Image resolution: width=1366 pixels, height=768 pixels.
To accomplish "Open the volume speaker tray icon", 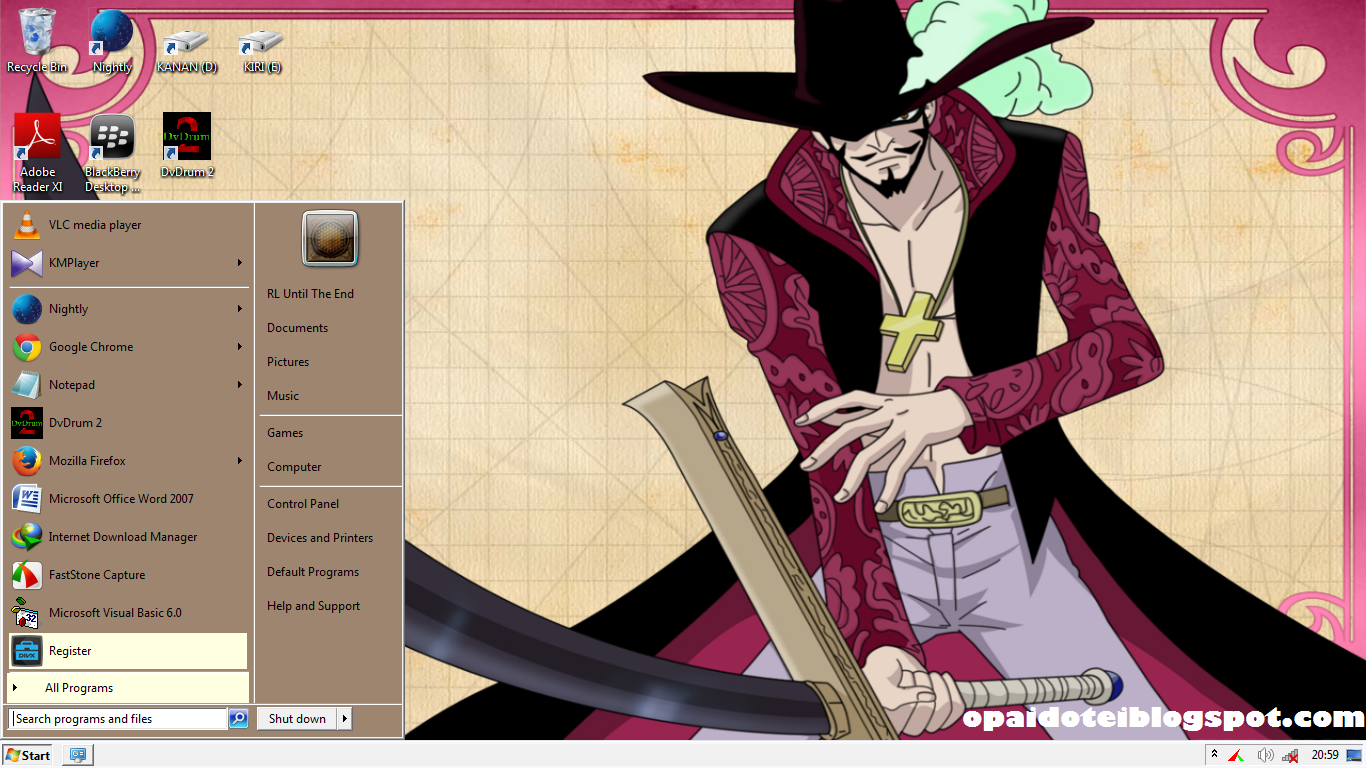I will (1265, 755).
